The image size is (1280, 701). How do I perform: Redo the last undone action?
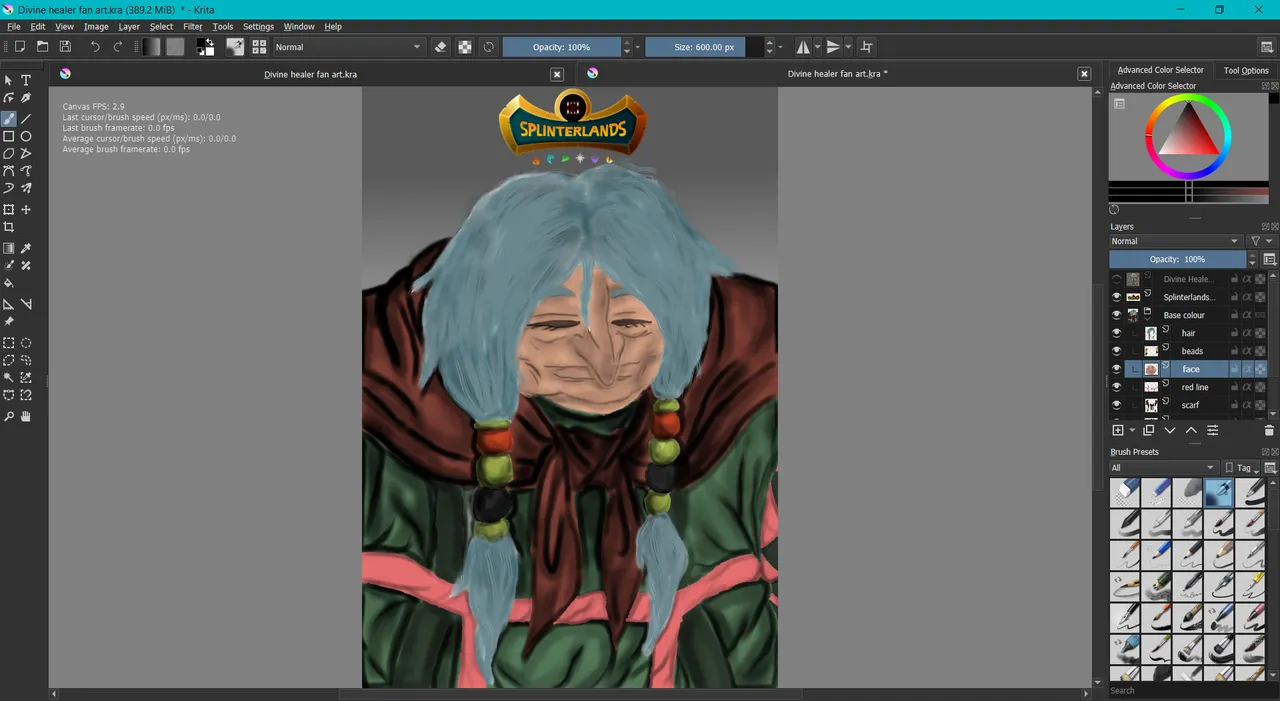(x=118, y=47)
